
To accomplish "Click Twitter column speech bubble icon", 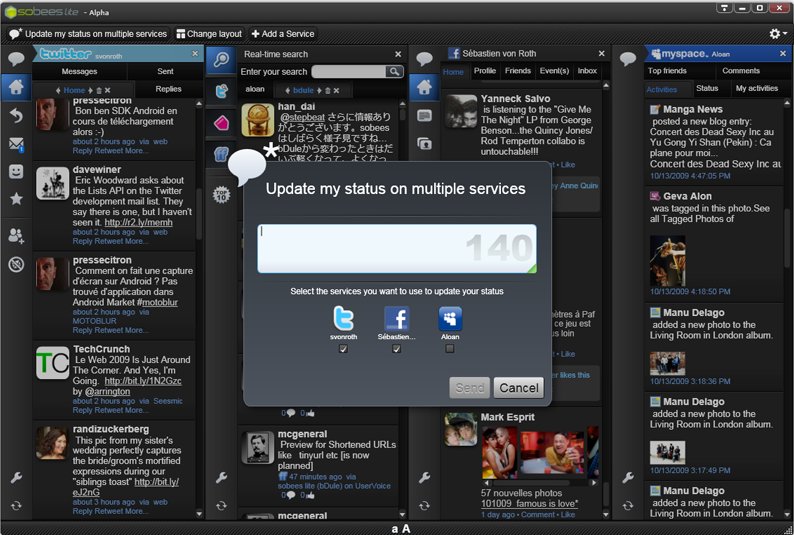I will click(16, 59).
